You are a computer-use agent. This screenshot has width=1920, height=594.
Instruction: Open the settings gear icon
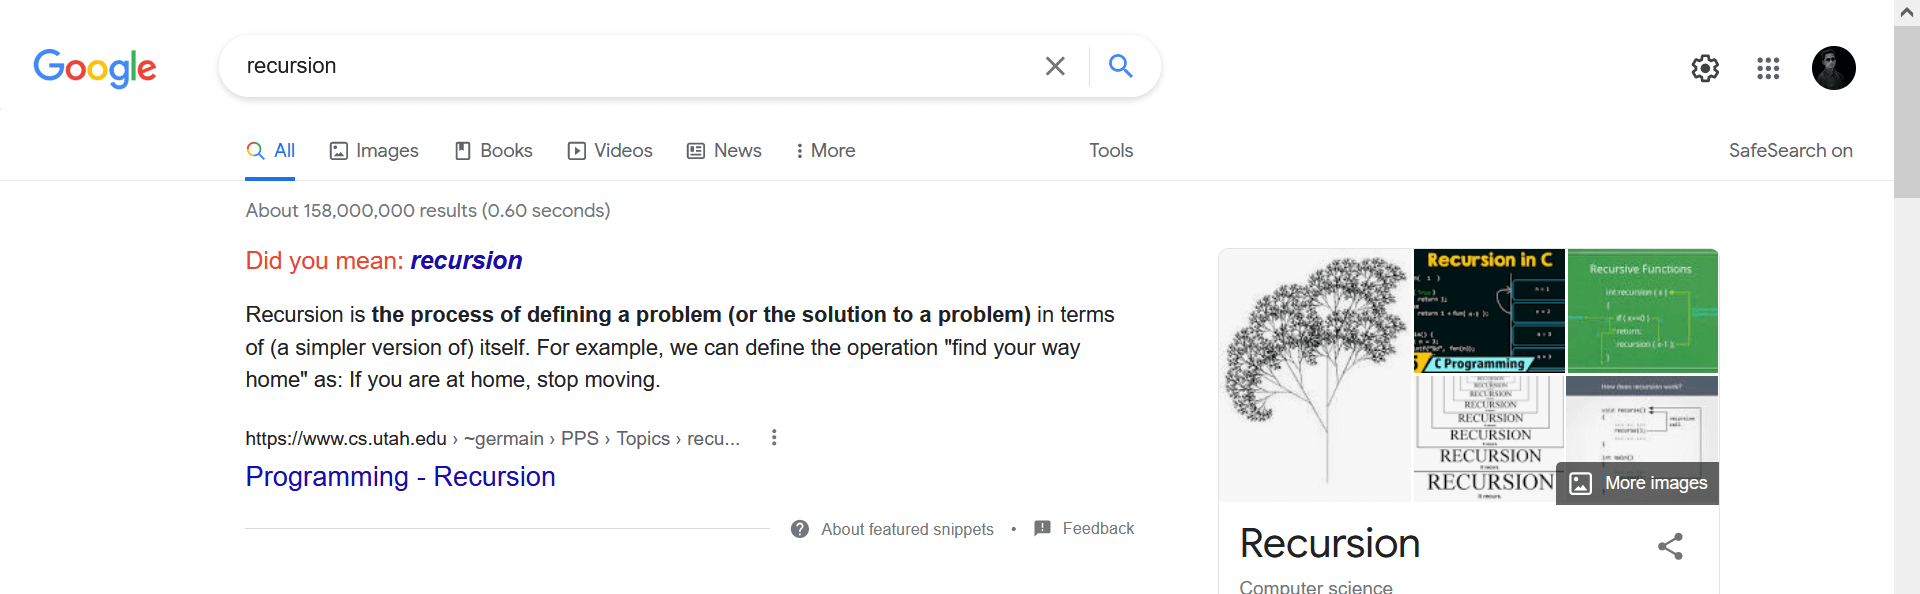[1705, 68]
